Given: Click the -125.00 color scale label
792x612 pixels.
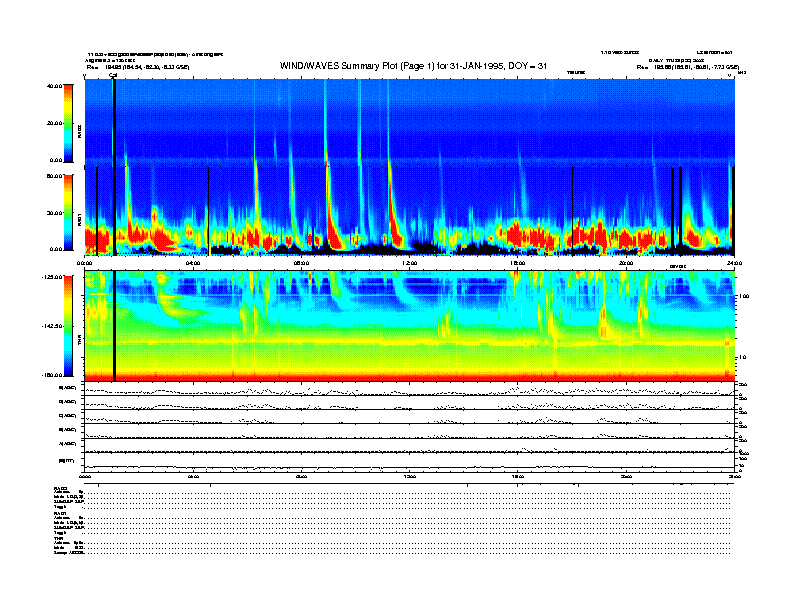Looking at the screenshot, I should click(x=52, y=277).
